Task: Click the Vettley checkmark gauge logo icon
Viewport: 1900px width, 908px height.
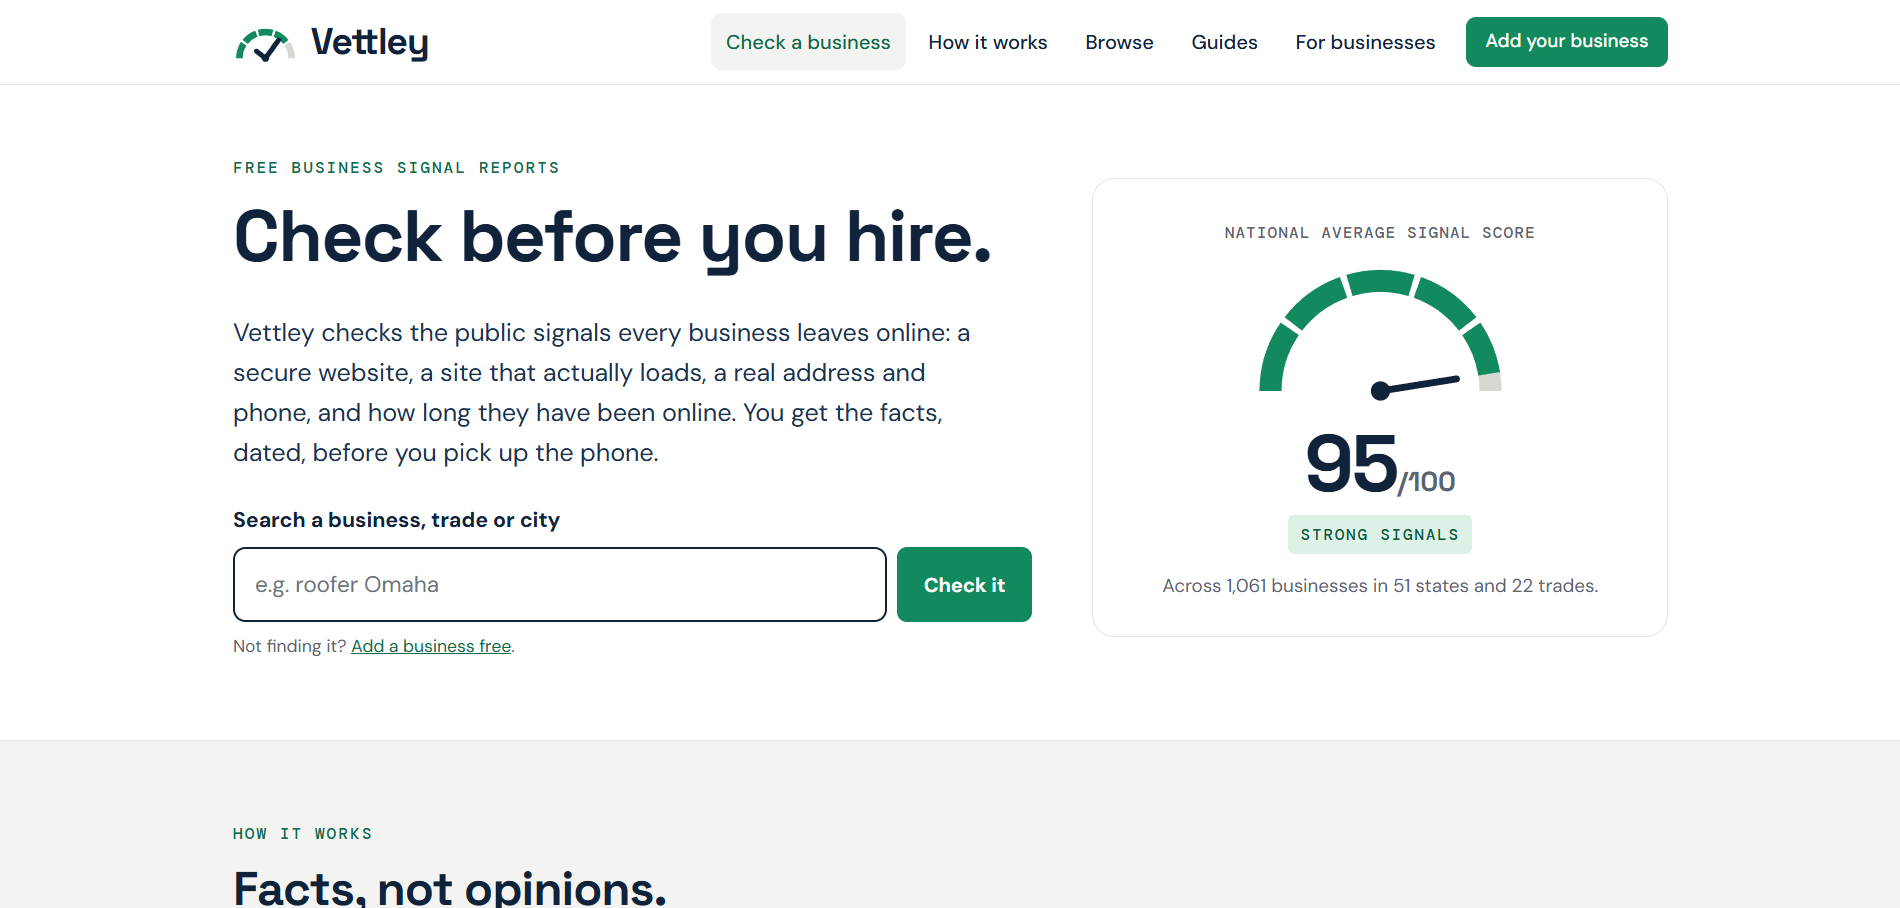Action: (x=265, y=44)
